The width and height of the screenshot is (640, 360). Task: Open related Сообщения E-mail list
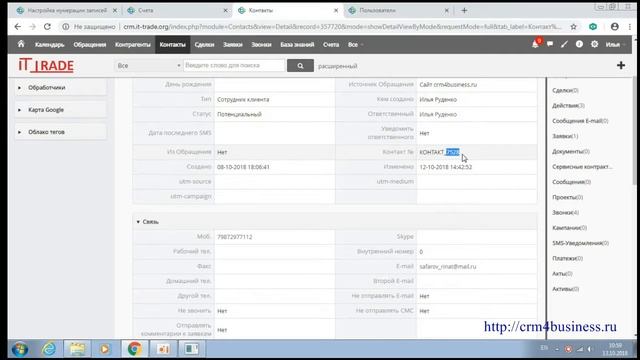(580, 121)
